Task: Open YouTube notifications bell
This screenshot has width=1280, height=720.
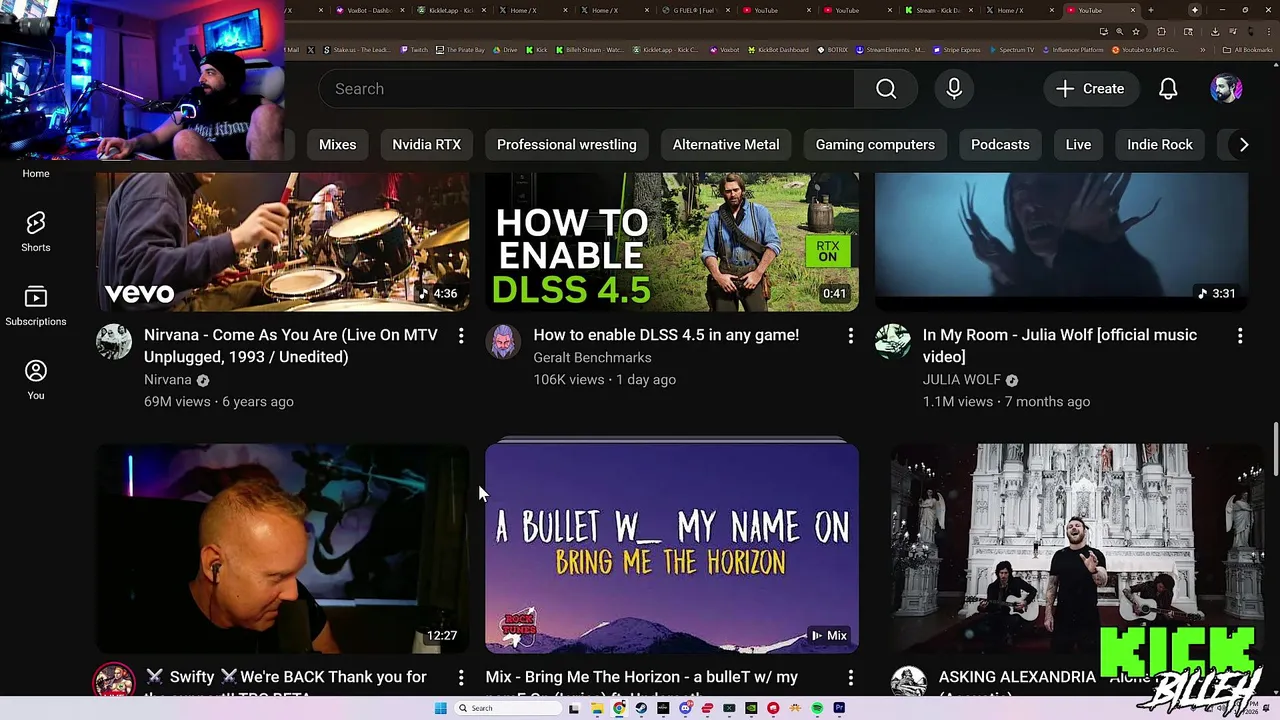Action: click(x=1168, y=89)
